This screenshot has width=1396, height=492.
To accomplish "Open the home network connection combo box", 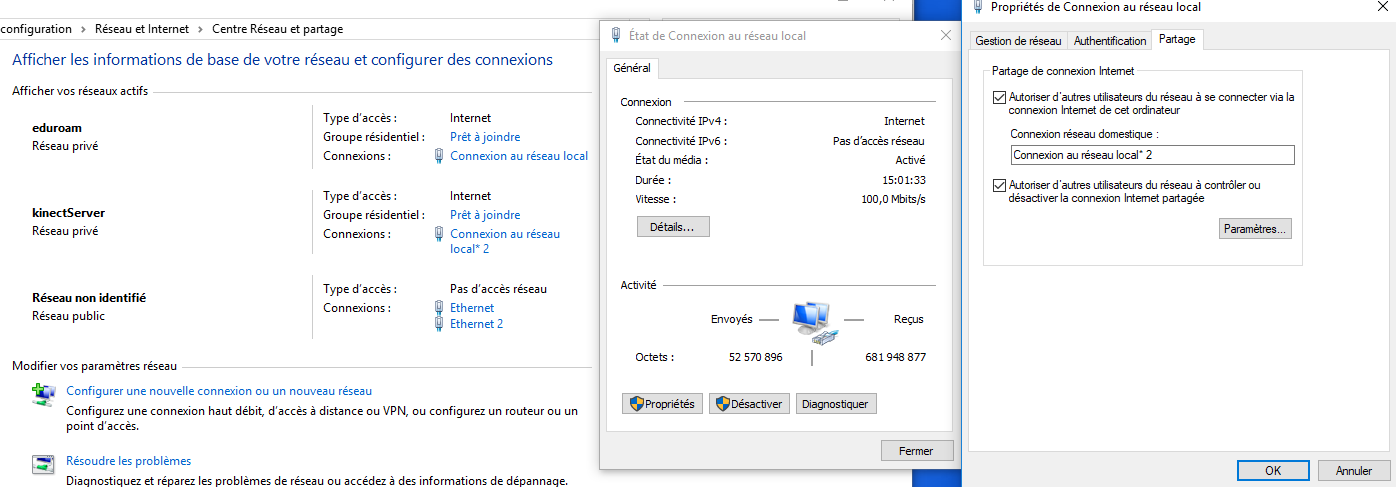I will click(1152, 155).
